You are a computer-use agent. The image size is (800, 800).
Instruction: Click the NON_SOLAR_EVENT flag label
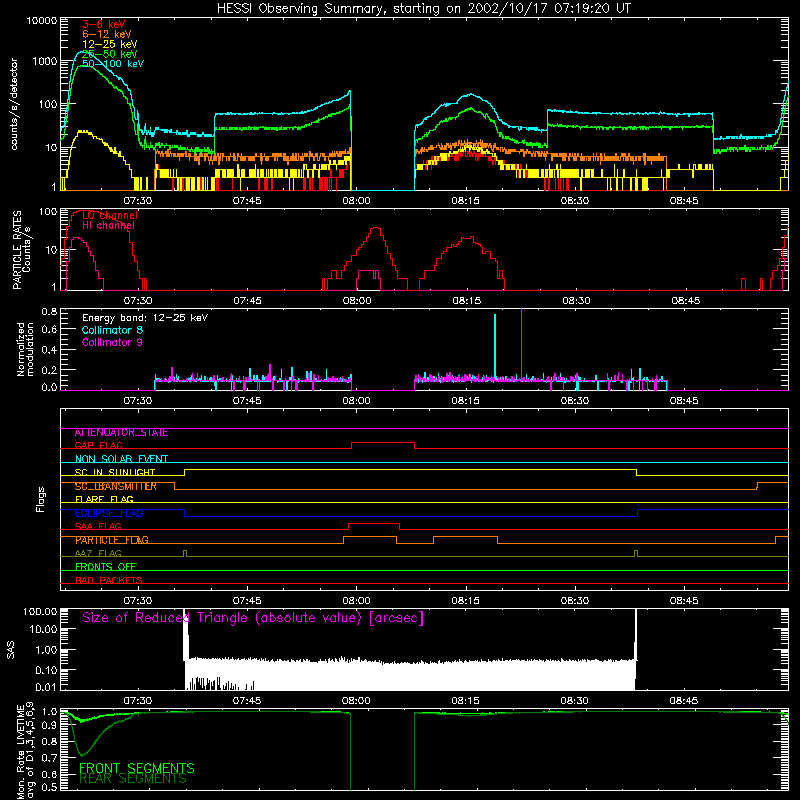pos(121,459)
